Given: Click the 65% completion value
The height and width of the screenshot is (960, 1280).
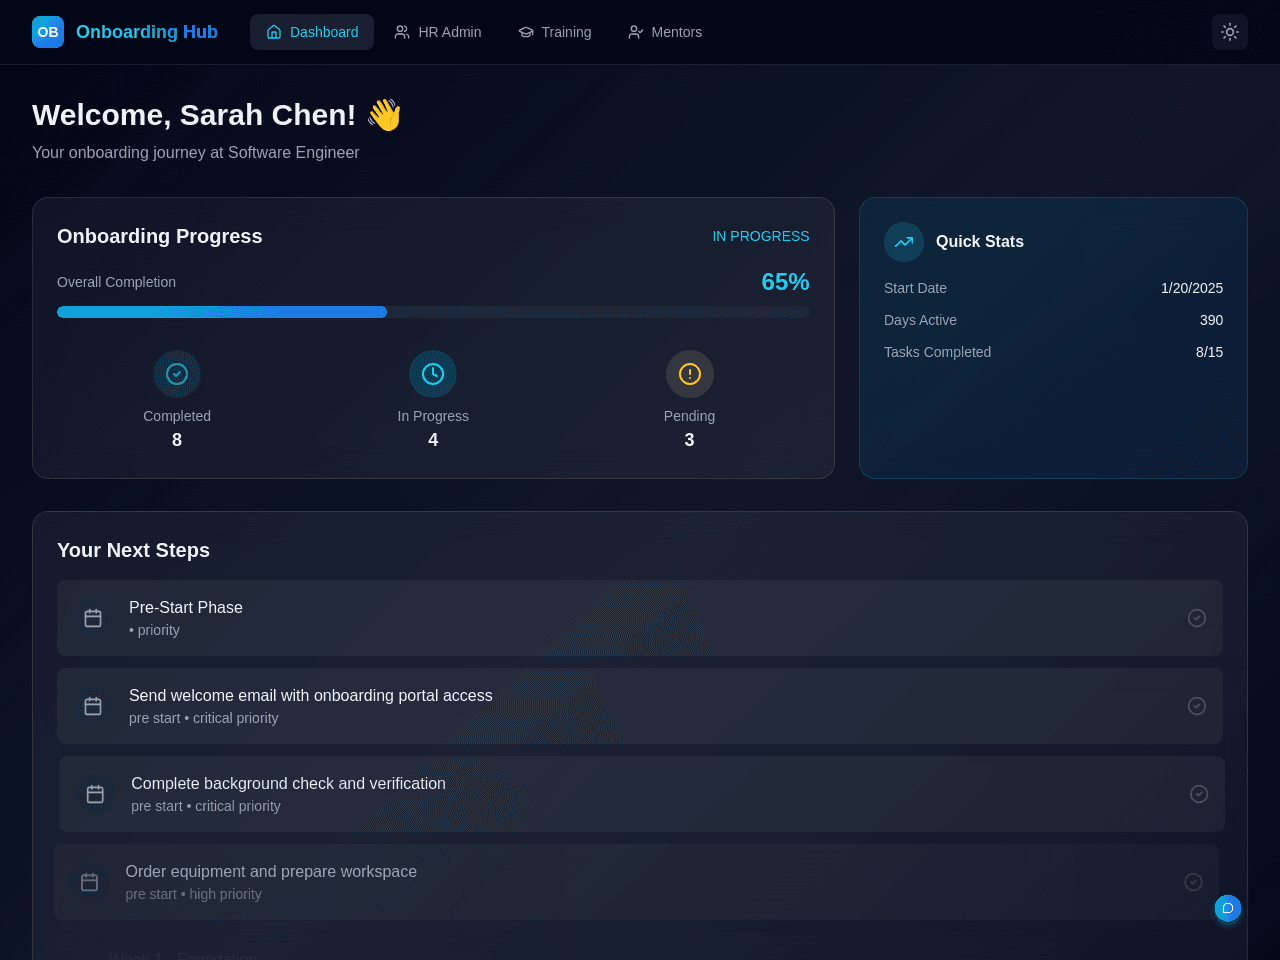Looking at the screenshot, I should 785,282.
